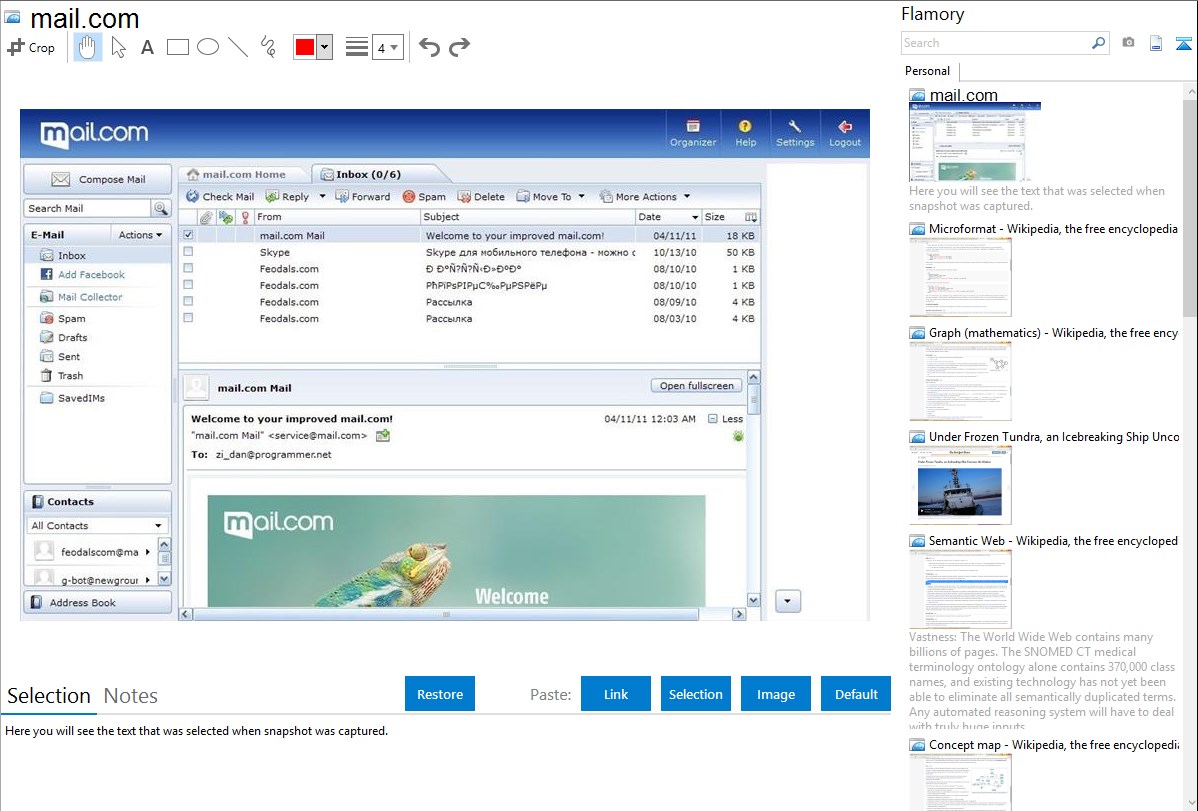Open mail.com Help
This screenshot has height=811, width=1198.
(x=745, y=133)
